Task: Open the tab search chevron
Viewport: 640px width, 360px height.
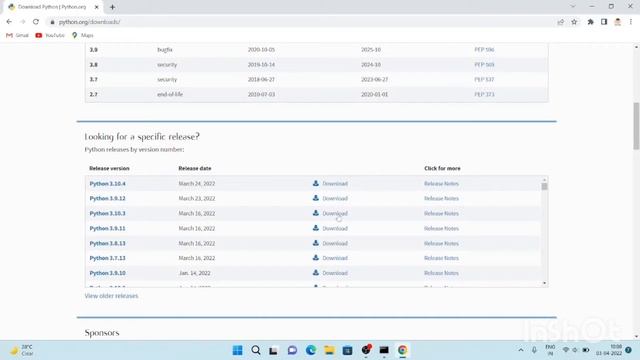Action: point(573,7)
